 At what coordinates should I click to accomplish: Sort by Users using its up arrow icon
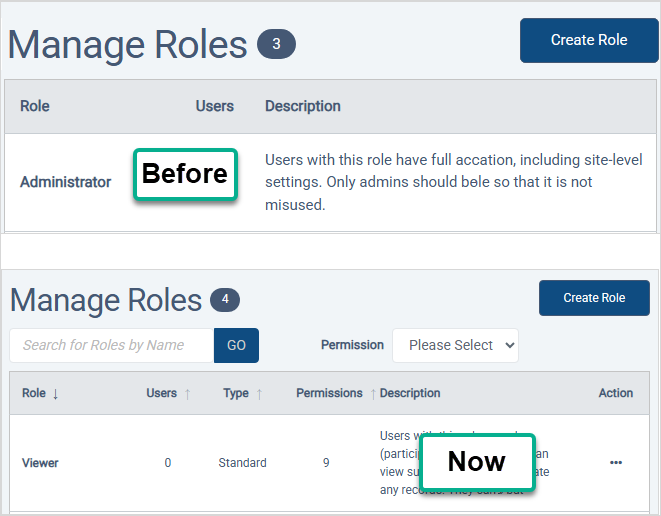point(187,394)
